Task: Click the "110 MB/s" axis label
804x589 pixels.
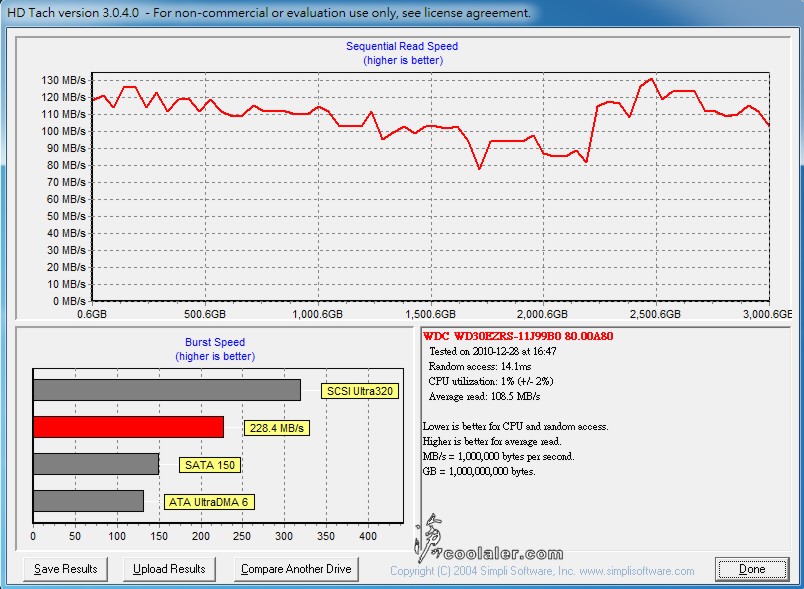Action: (x=63, y=114)
